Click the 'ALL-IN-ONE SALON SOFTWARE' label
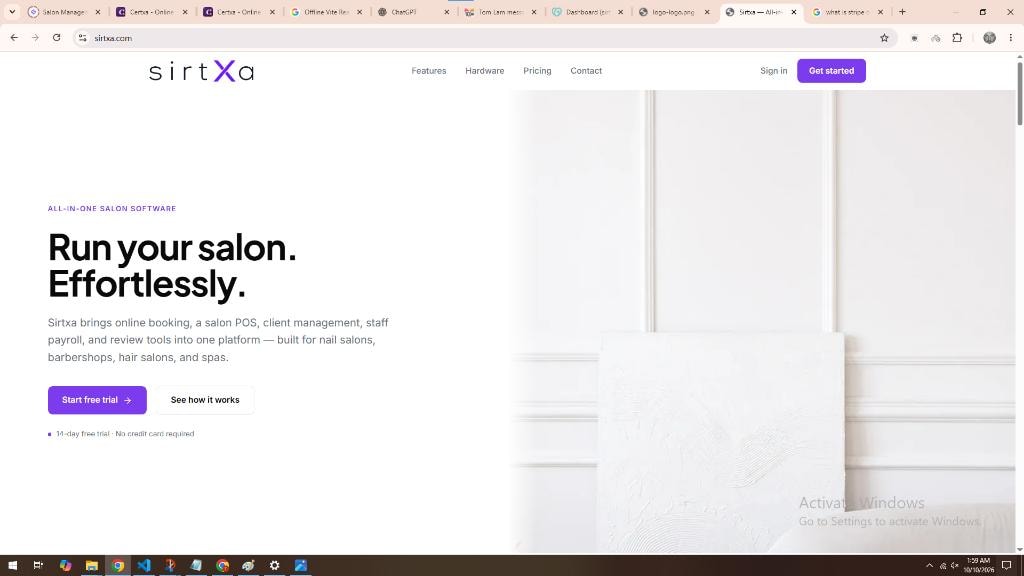Image resolution: width=1024 pixels, height=576 pixels. click(x=112, y=208)
